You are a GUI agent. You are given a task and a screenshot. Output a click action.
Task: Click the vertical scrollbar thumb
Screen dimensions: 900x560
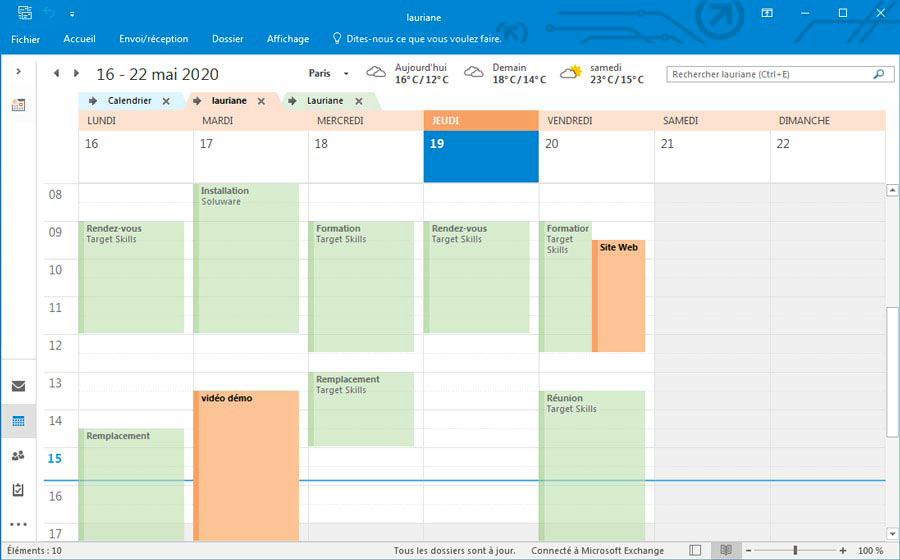892,372
